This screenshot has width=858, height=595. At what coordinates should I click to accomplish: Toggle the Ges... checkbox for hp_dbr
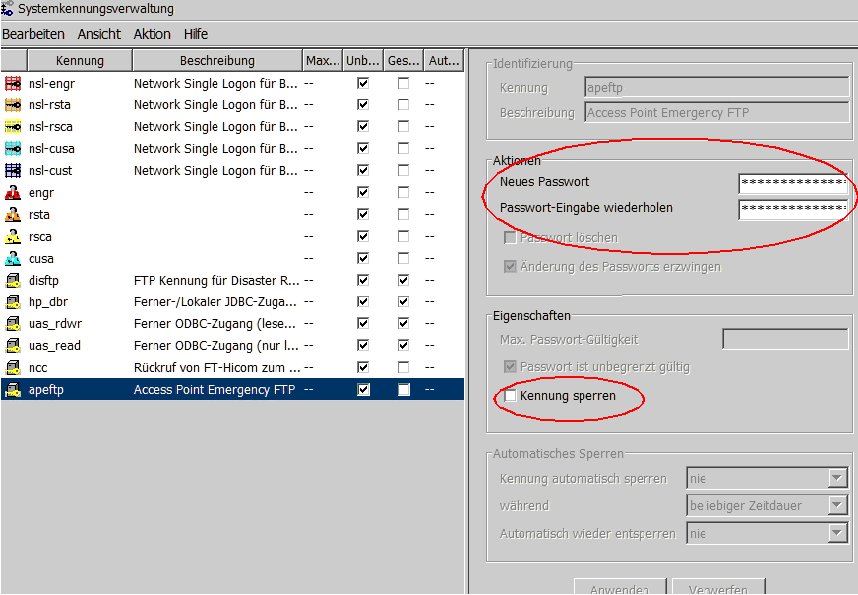tap(403, 302)
